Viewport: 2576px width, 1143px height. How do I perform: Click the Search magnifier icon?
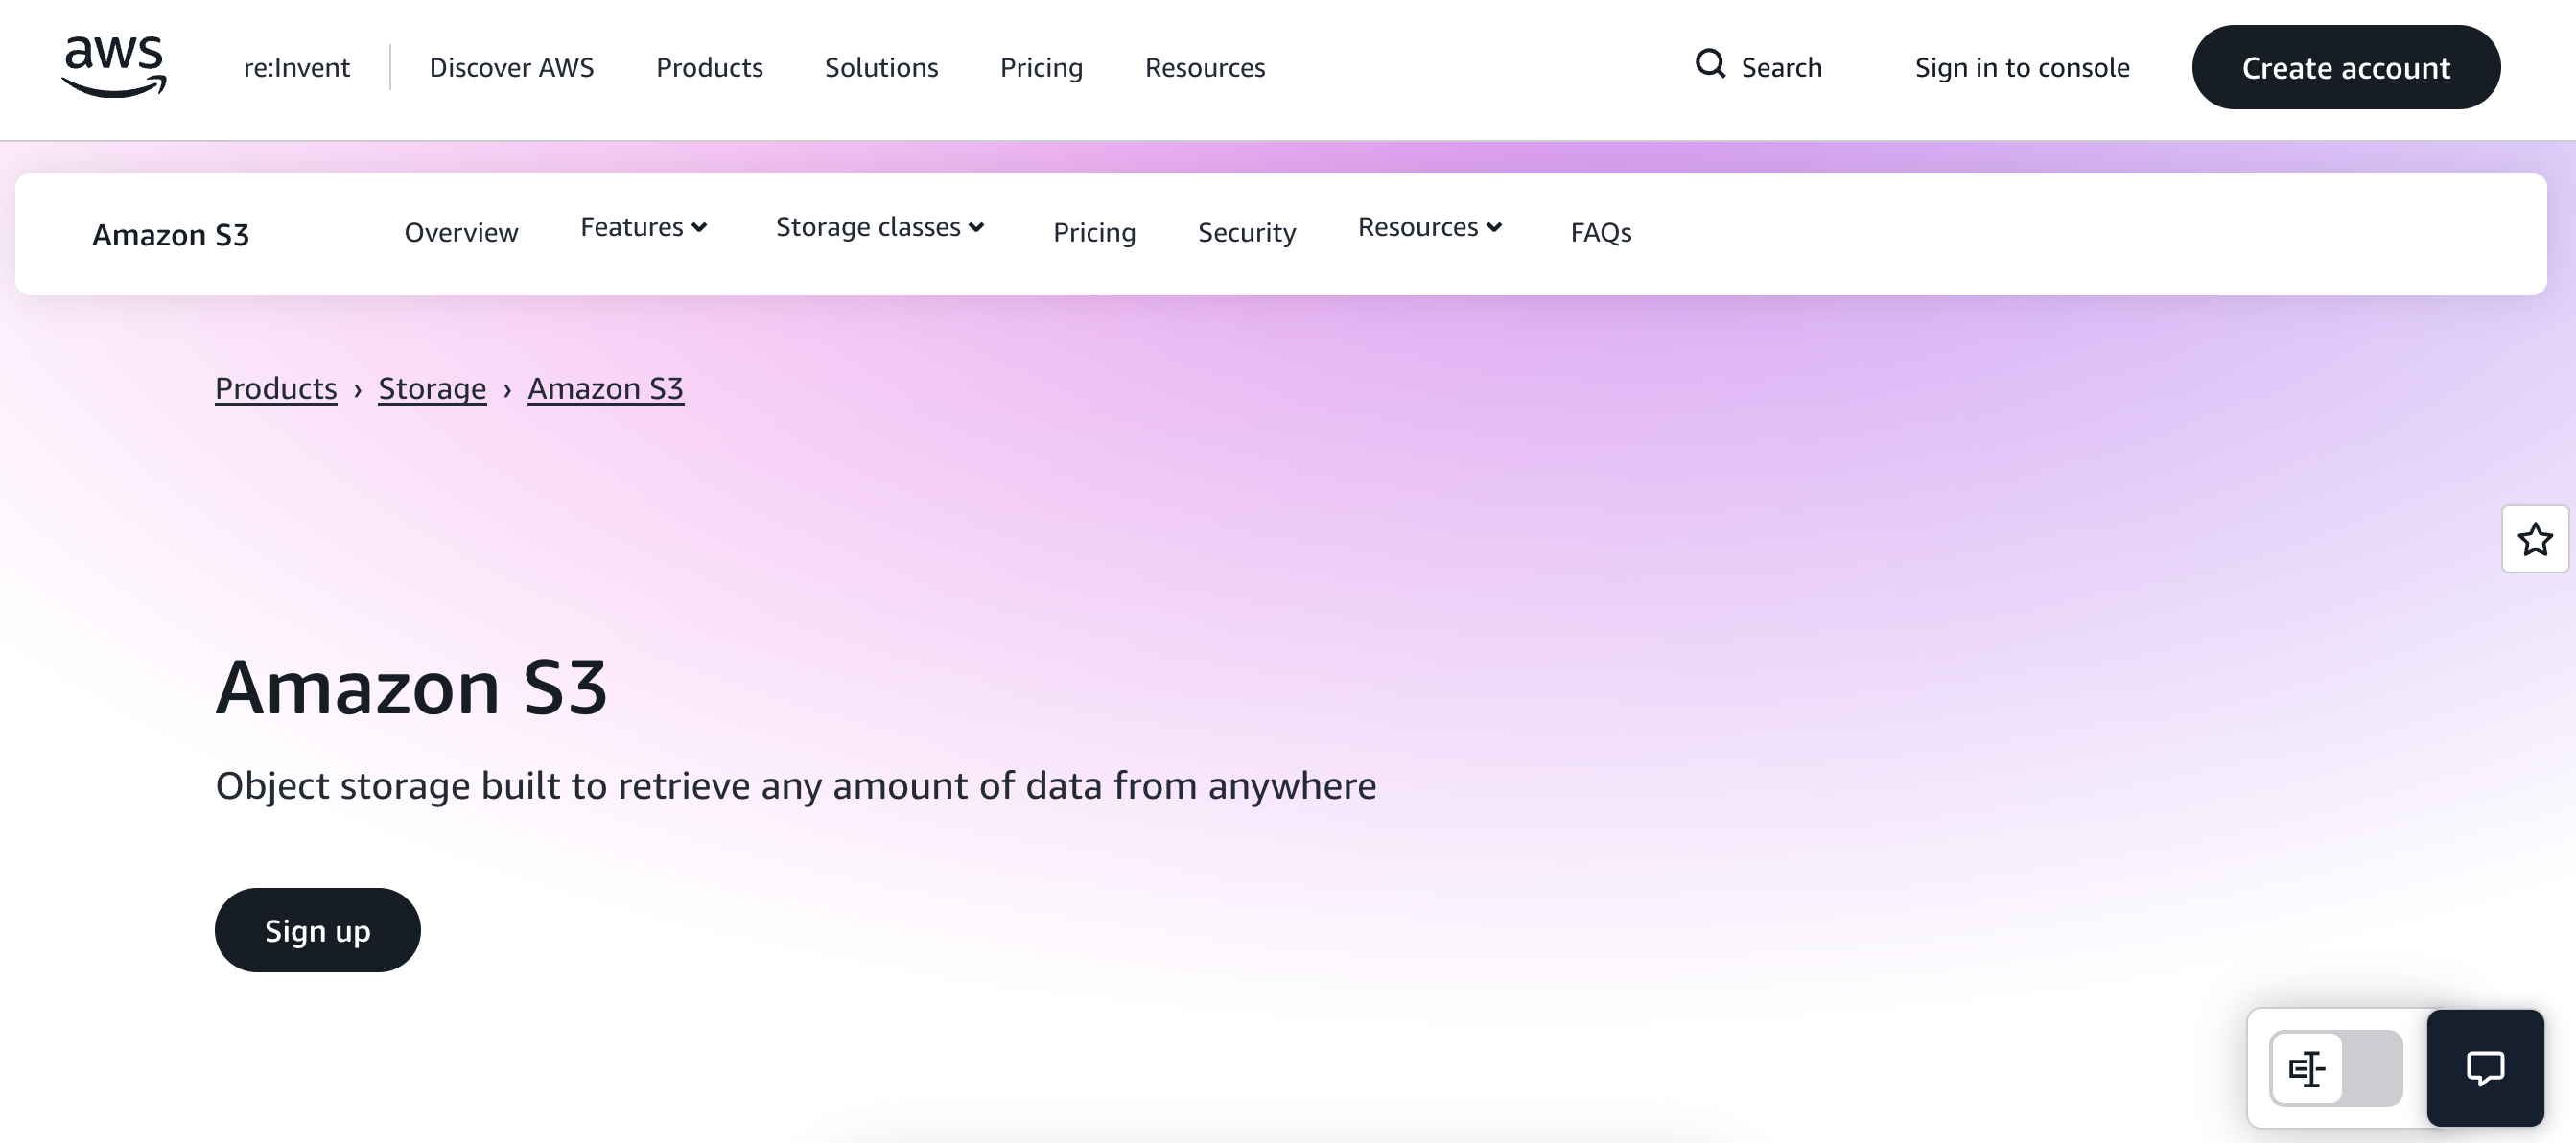[1710, 64]
